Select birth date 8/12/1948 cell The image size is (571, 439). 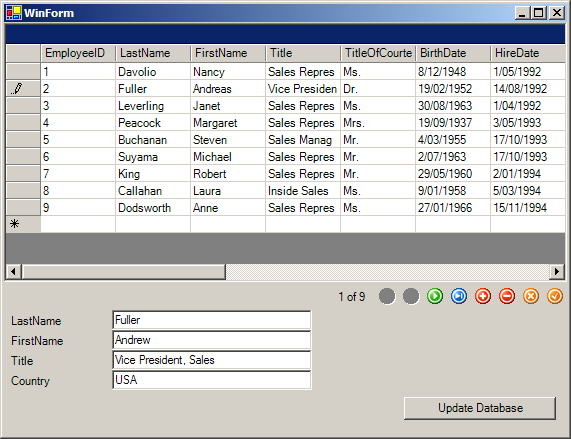[x=453, y=72]
